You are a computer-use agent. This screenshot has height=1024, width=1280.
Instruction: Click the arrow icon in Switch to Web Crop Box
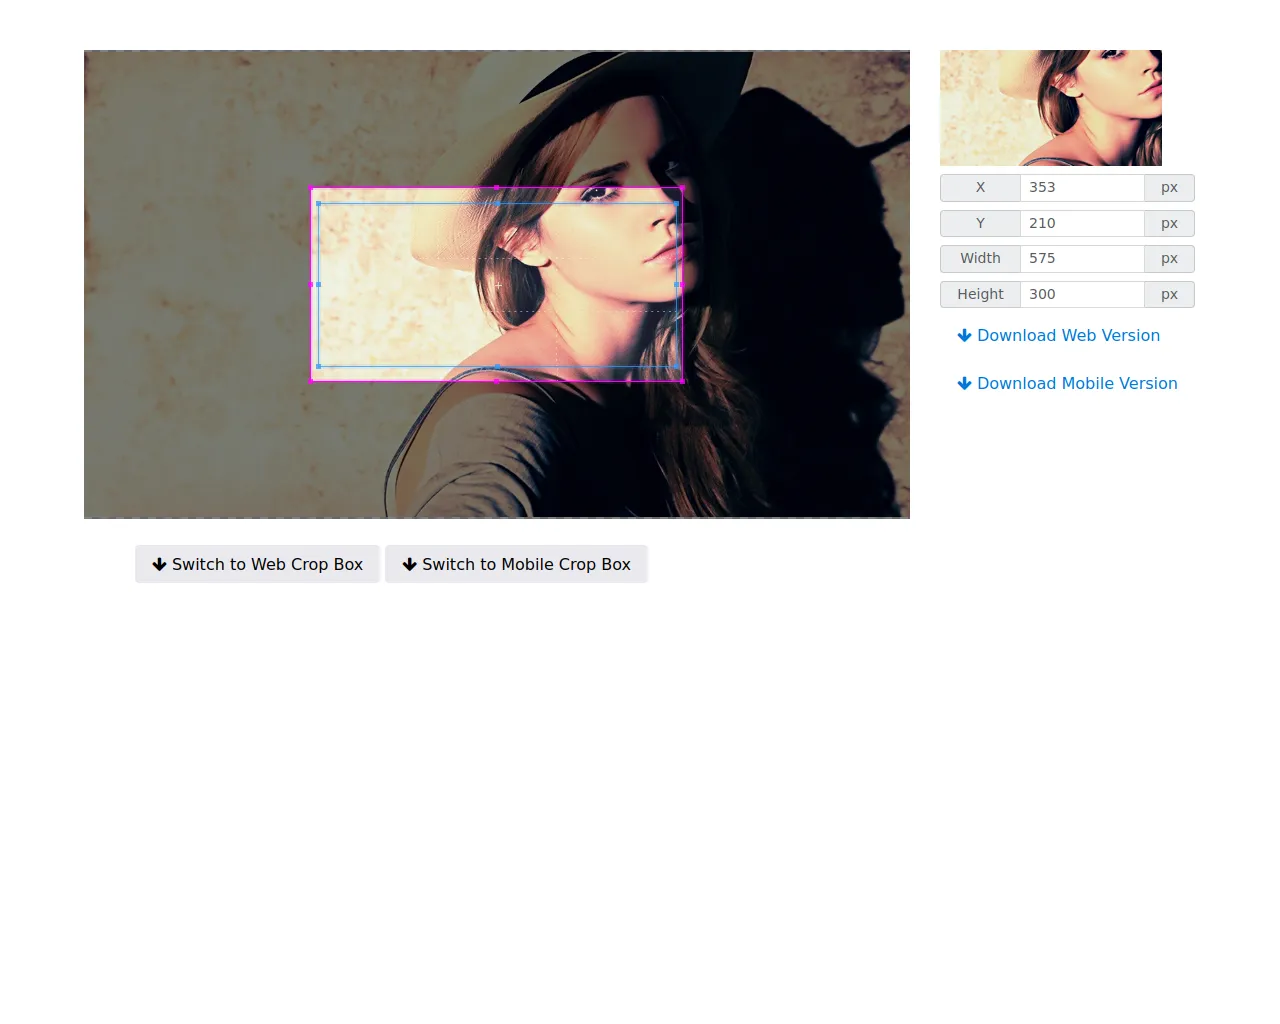pyautogui.click(x=159, y=564)
